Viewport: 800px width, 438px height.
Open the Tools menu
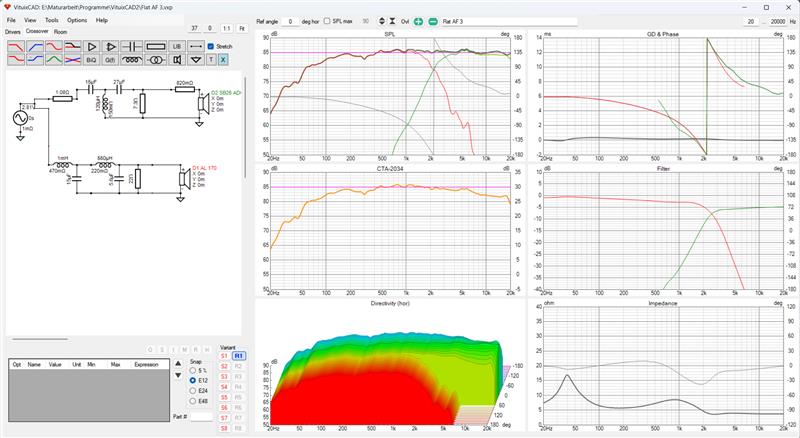[x=52, y=20]
